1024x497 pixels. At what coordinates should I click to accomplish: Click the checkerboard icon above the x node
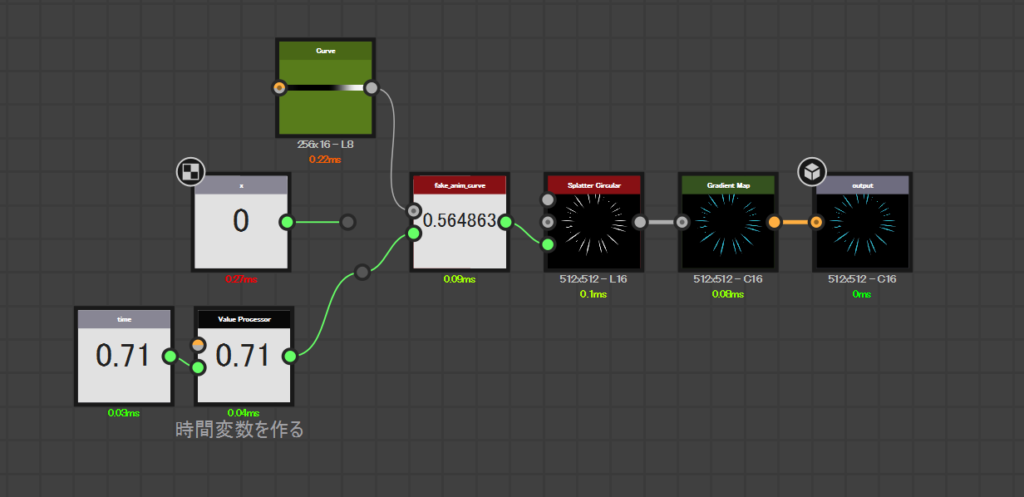point(189,172)
